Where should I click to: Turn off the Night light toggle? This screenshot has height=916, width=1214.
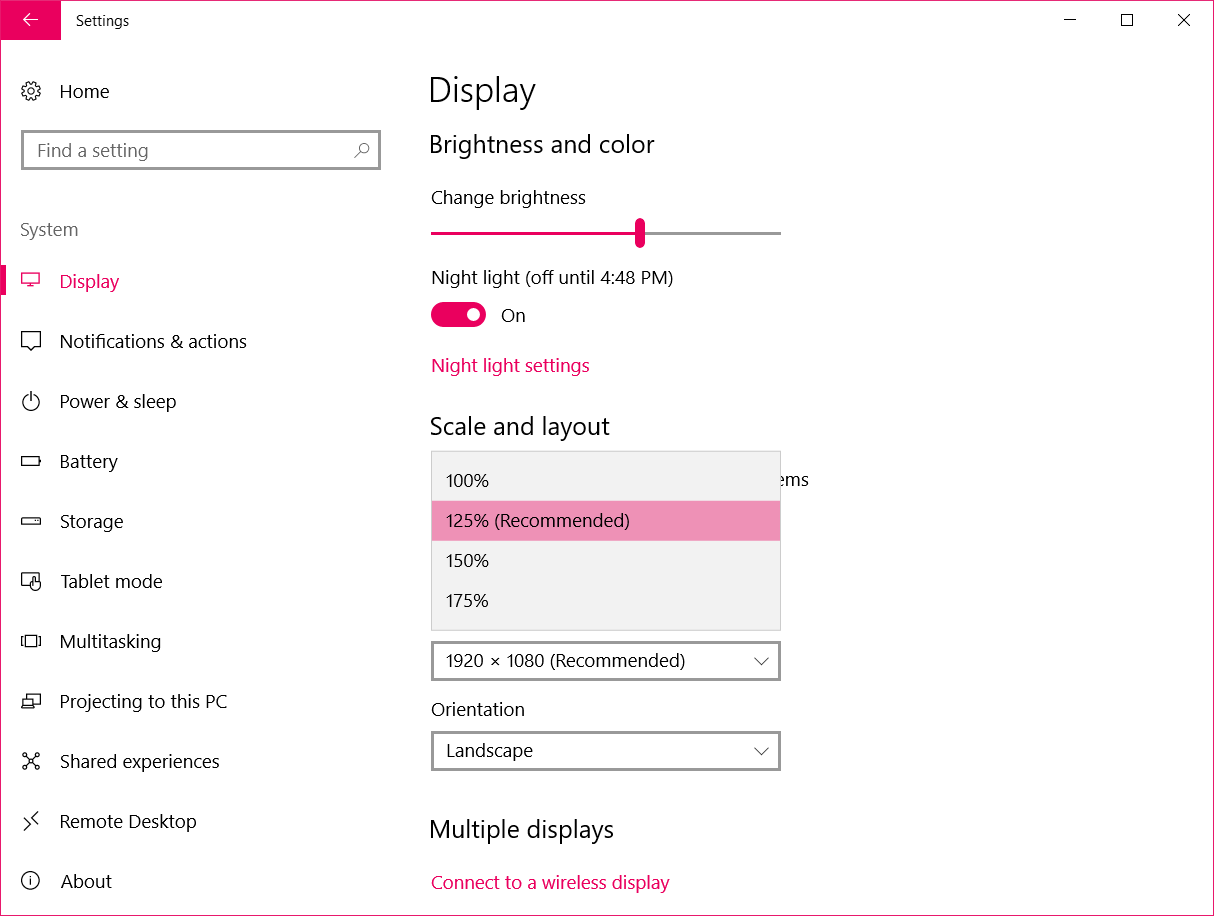coord(458,315)
